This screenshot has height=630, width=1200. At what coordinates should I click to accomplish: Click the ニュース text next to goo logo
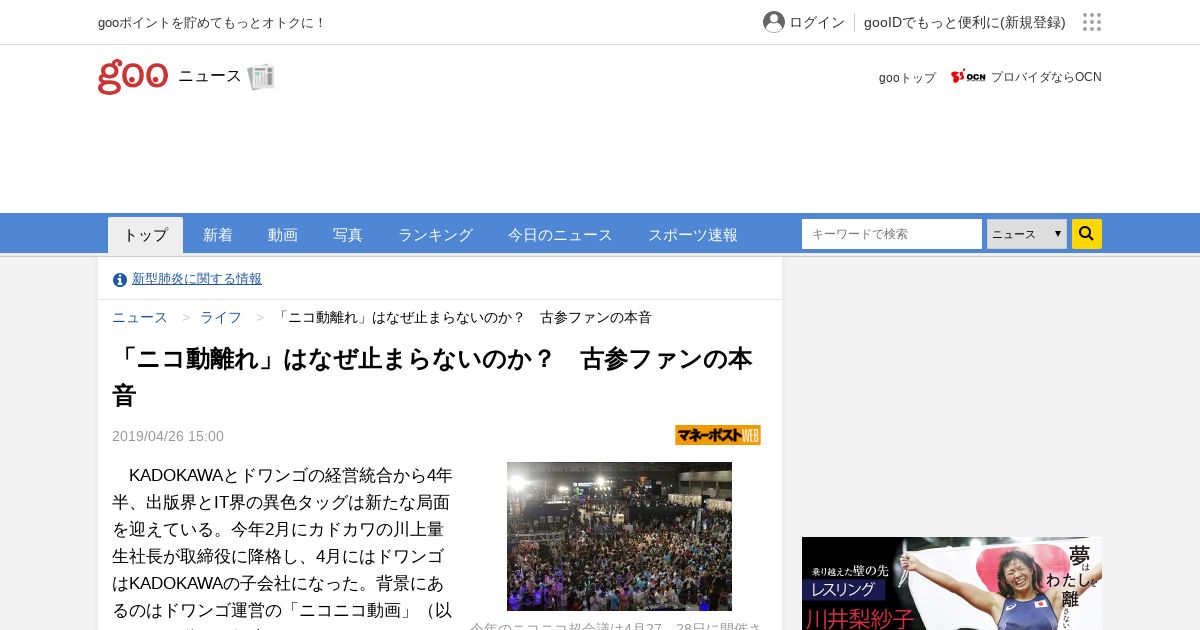pyautogui.click(x=210, y=76)
